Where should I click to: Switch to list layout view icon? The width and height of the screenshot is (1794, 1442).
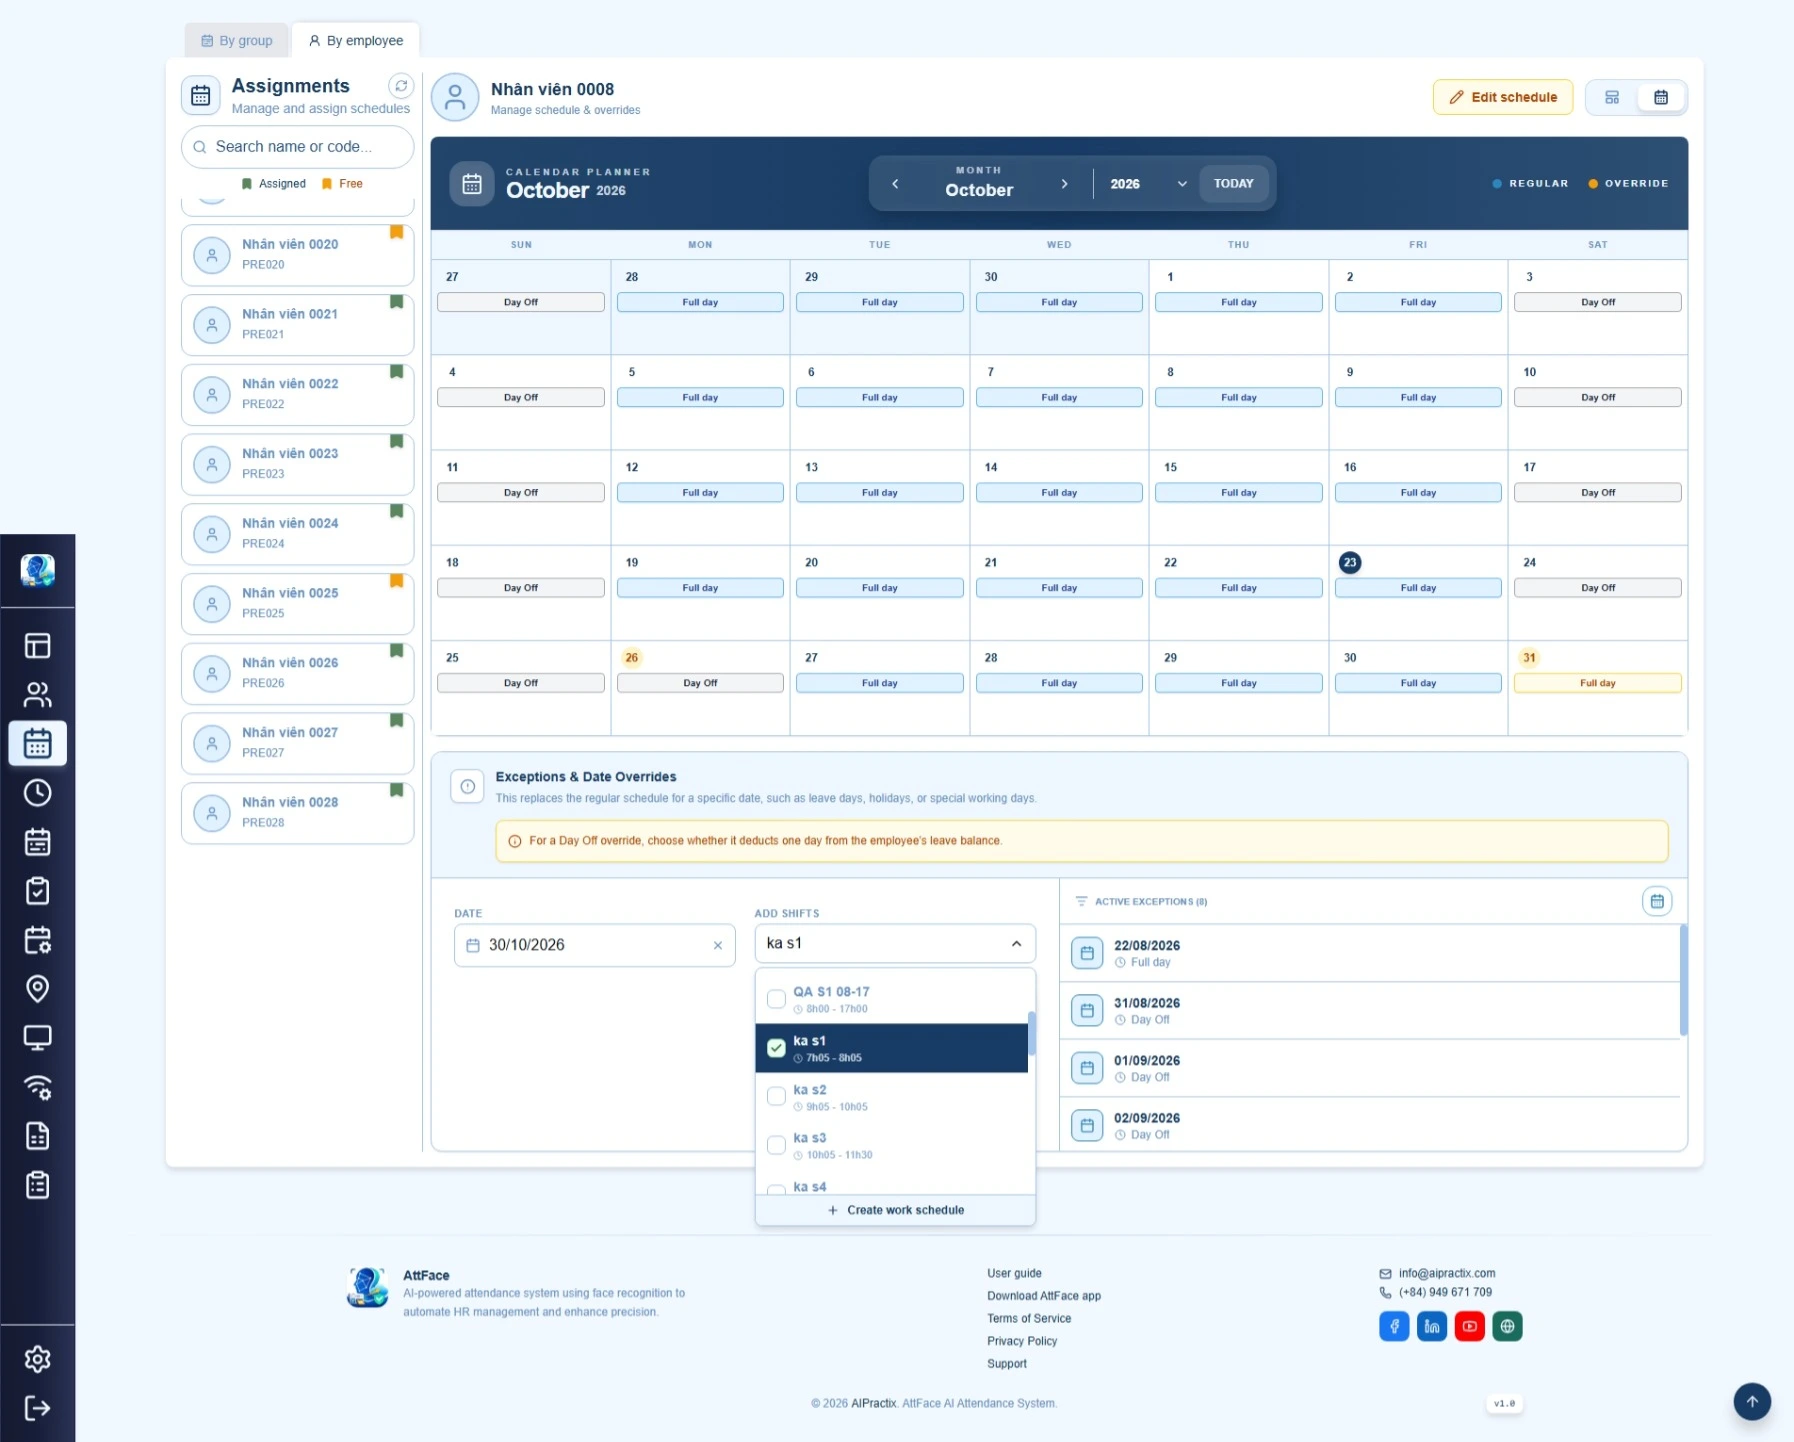coord(1612,97)
